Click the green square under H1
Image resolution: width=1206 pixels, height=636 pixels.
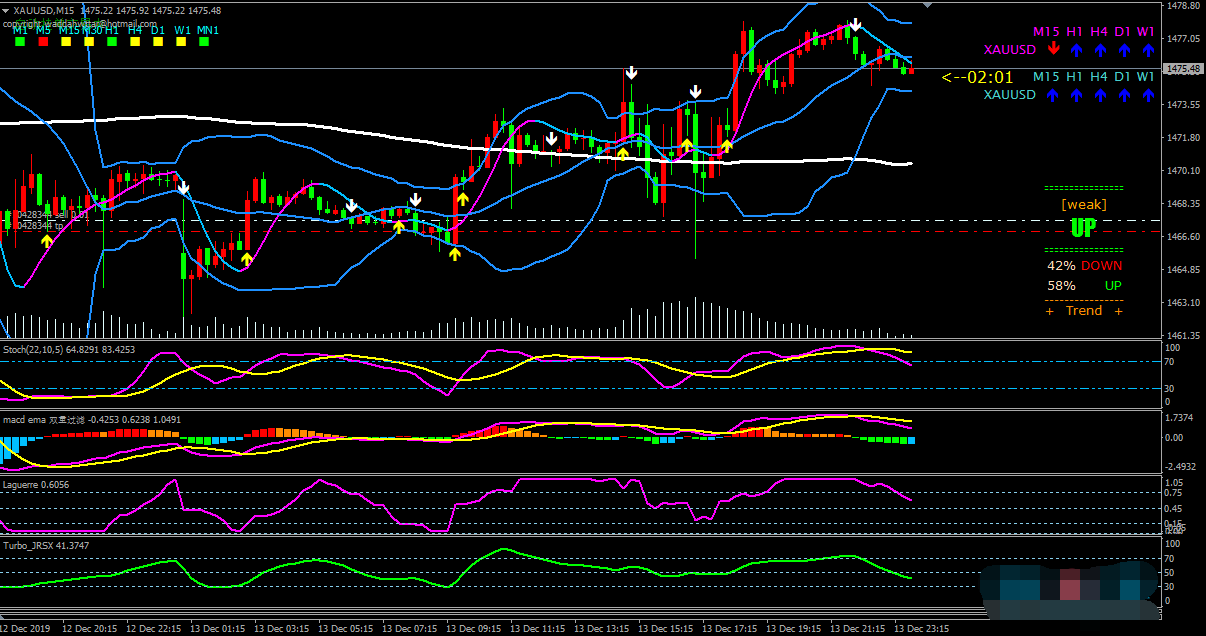point(112,43)
